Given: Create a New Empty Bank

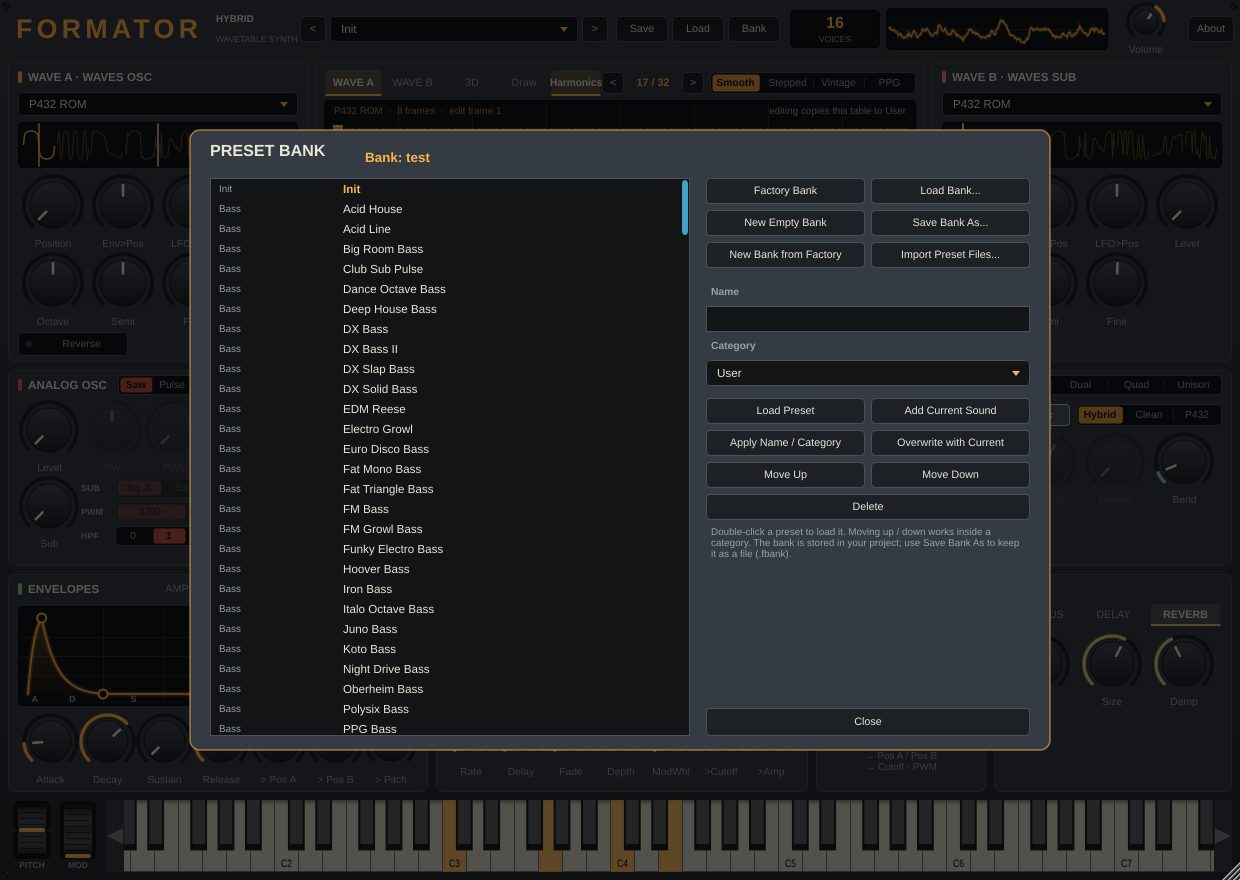Looking at the screenshot, I should [785, 223].
